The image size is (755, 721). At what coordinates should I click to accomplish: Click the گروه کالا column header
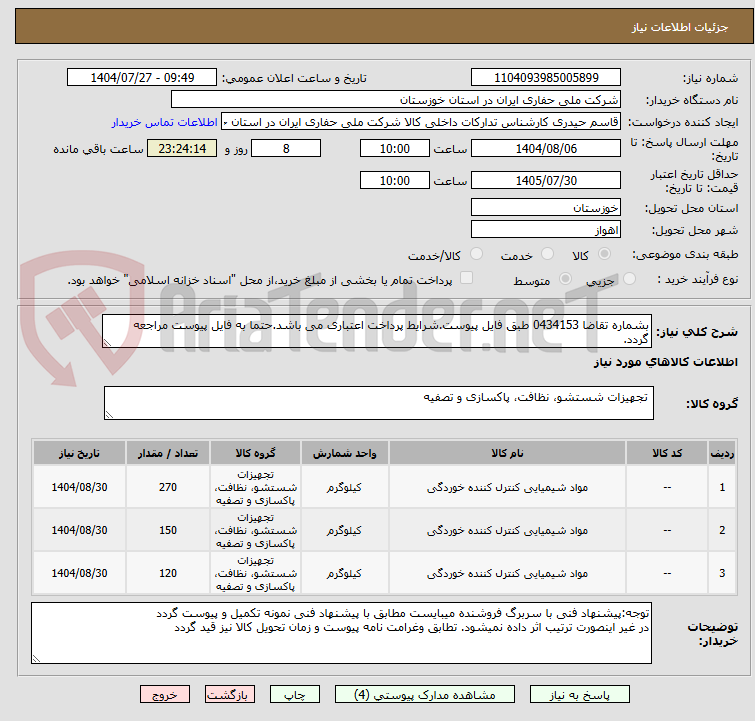tap(256, 453)
